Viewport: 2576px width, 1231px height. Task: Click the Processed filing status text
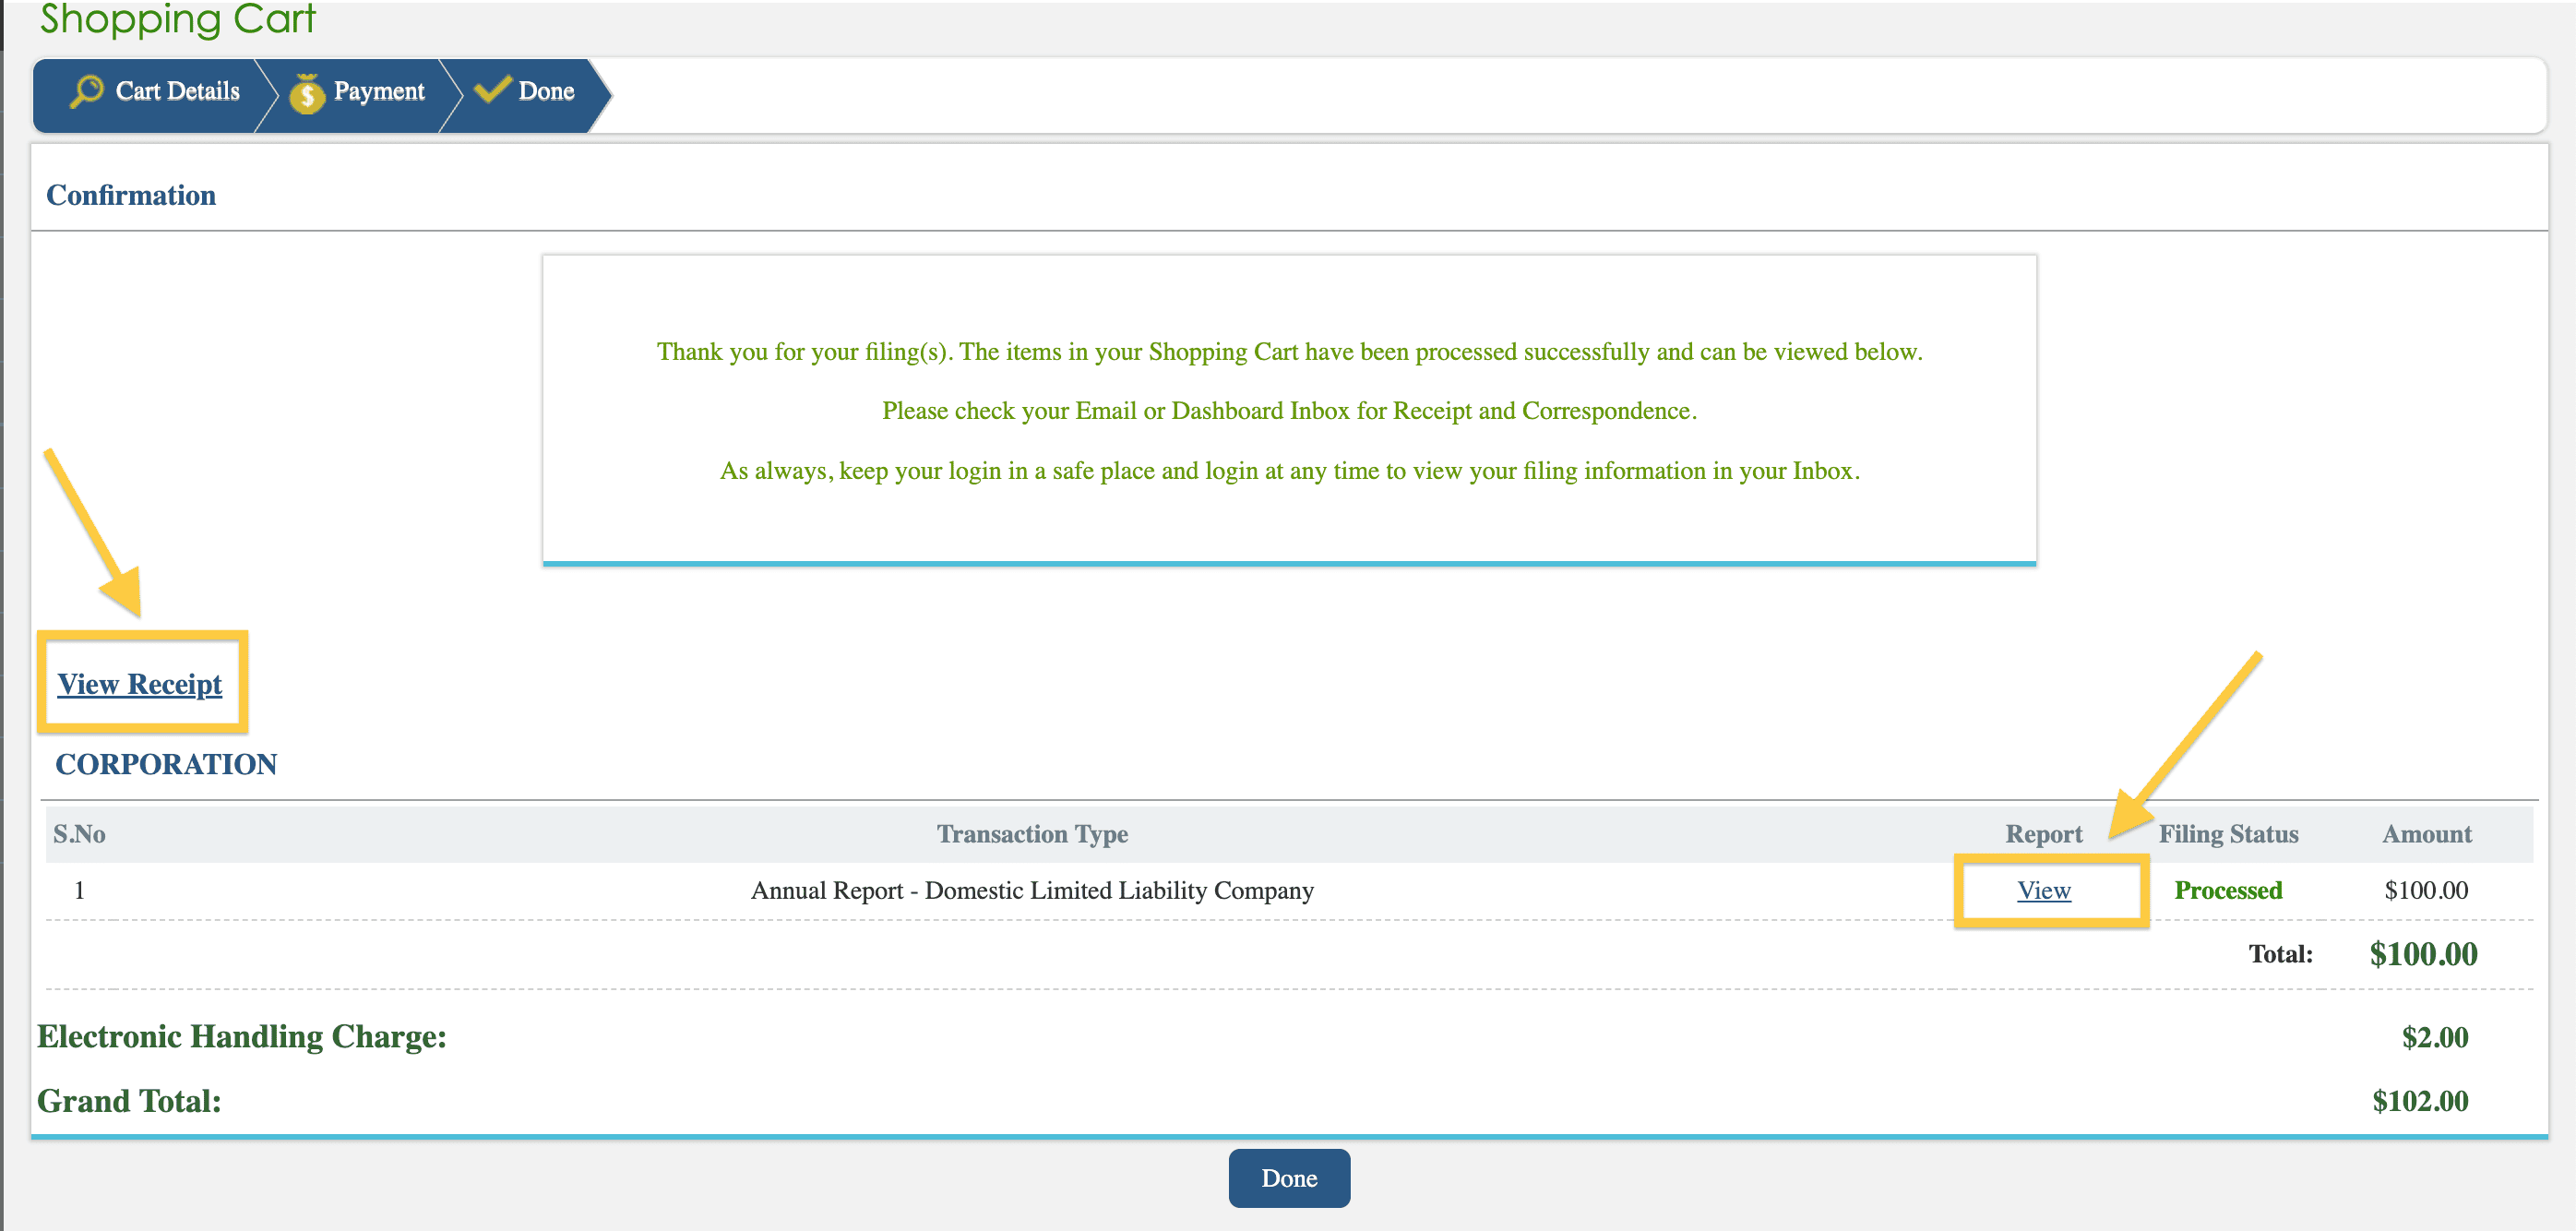click(x=2227, y=890)
